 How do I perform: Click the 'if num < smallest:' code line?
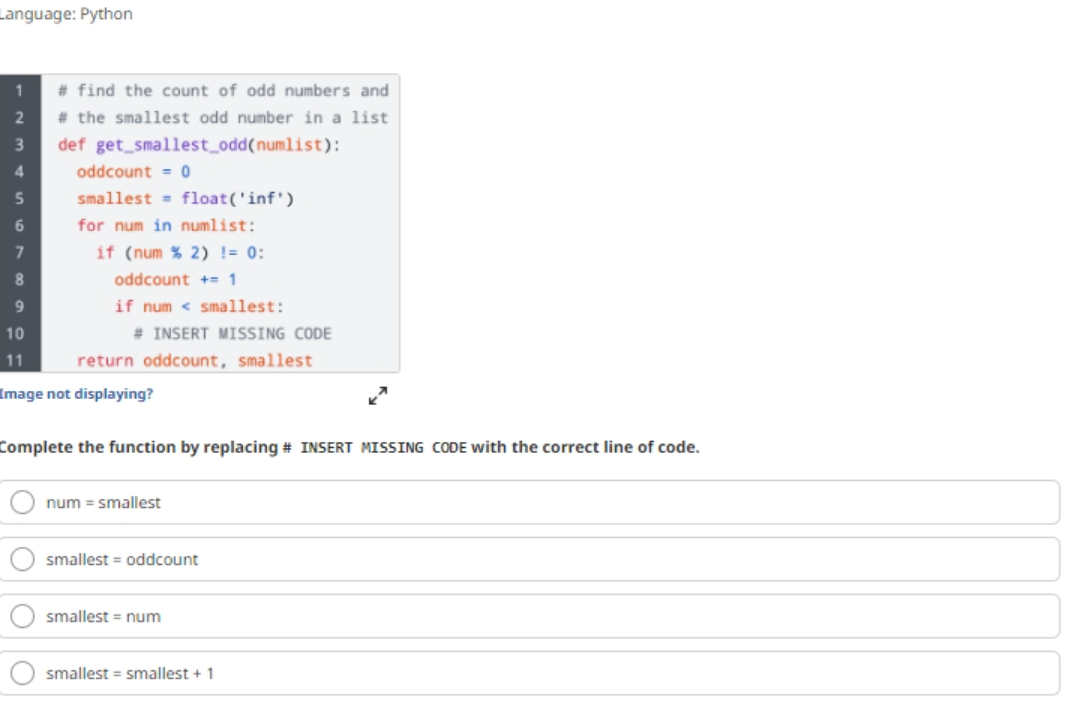click(199, 306)
